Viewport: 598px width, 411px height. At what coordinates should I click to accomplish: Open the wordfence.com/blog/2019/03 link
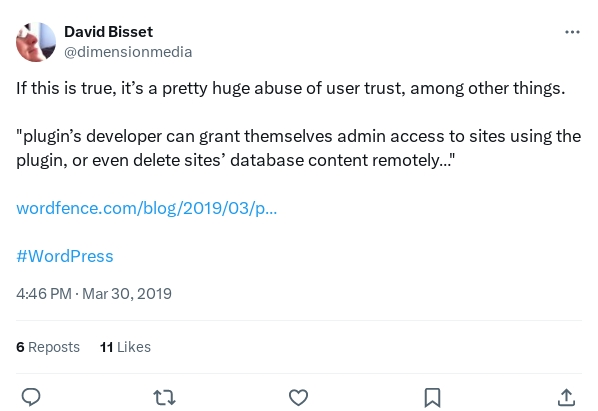[x=147, y=208]
